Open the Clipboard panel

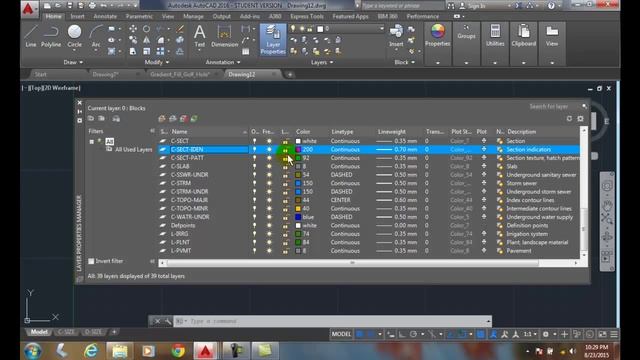point(523,35)
